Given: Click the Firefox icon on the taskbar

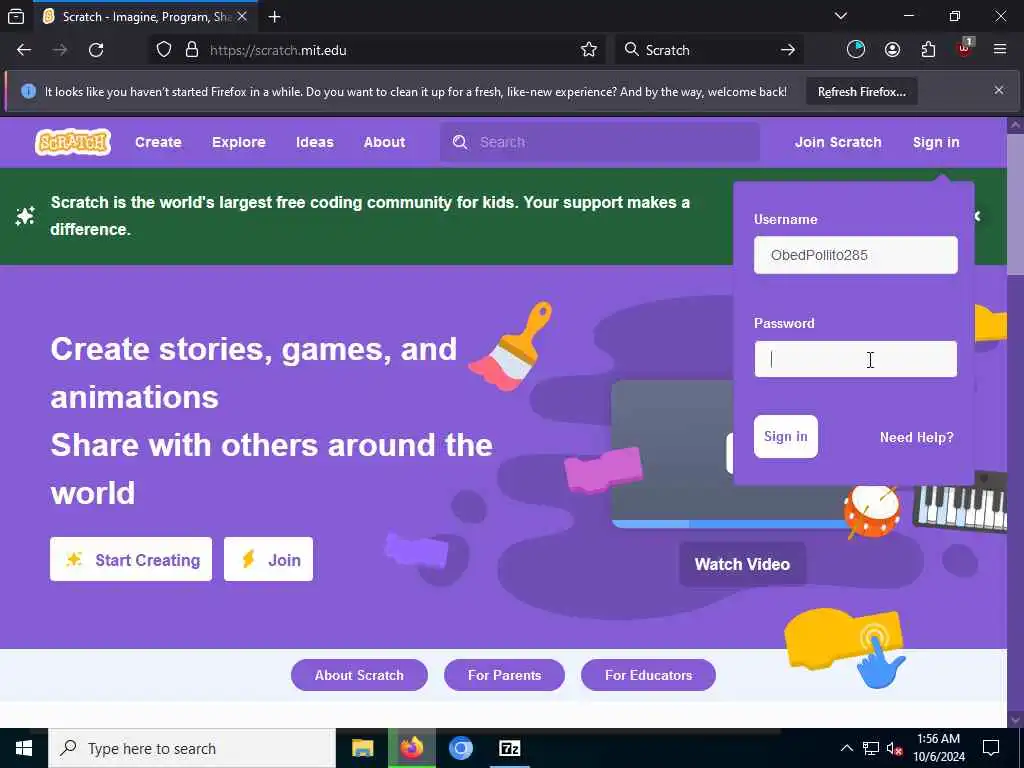Looking at the screenshot, I should 412,748.
